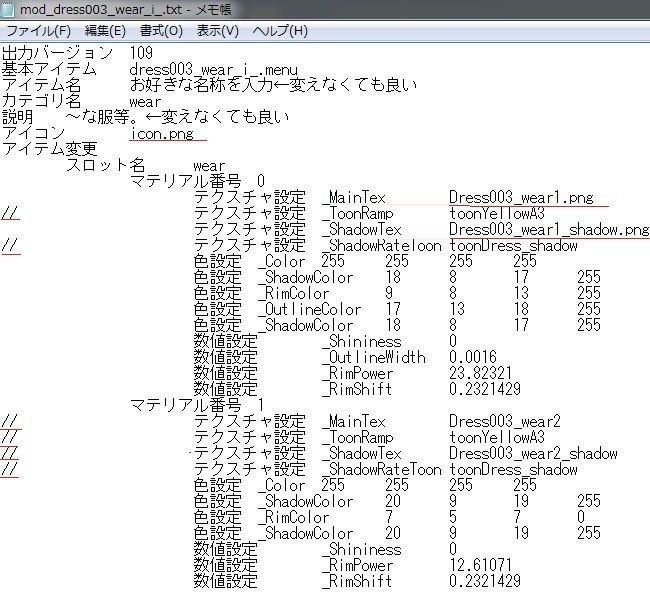
Task: Click the window title mod_dress003_wear_i_.txt
Action: tap(101, 9)
